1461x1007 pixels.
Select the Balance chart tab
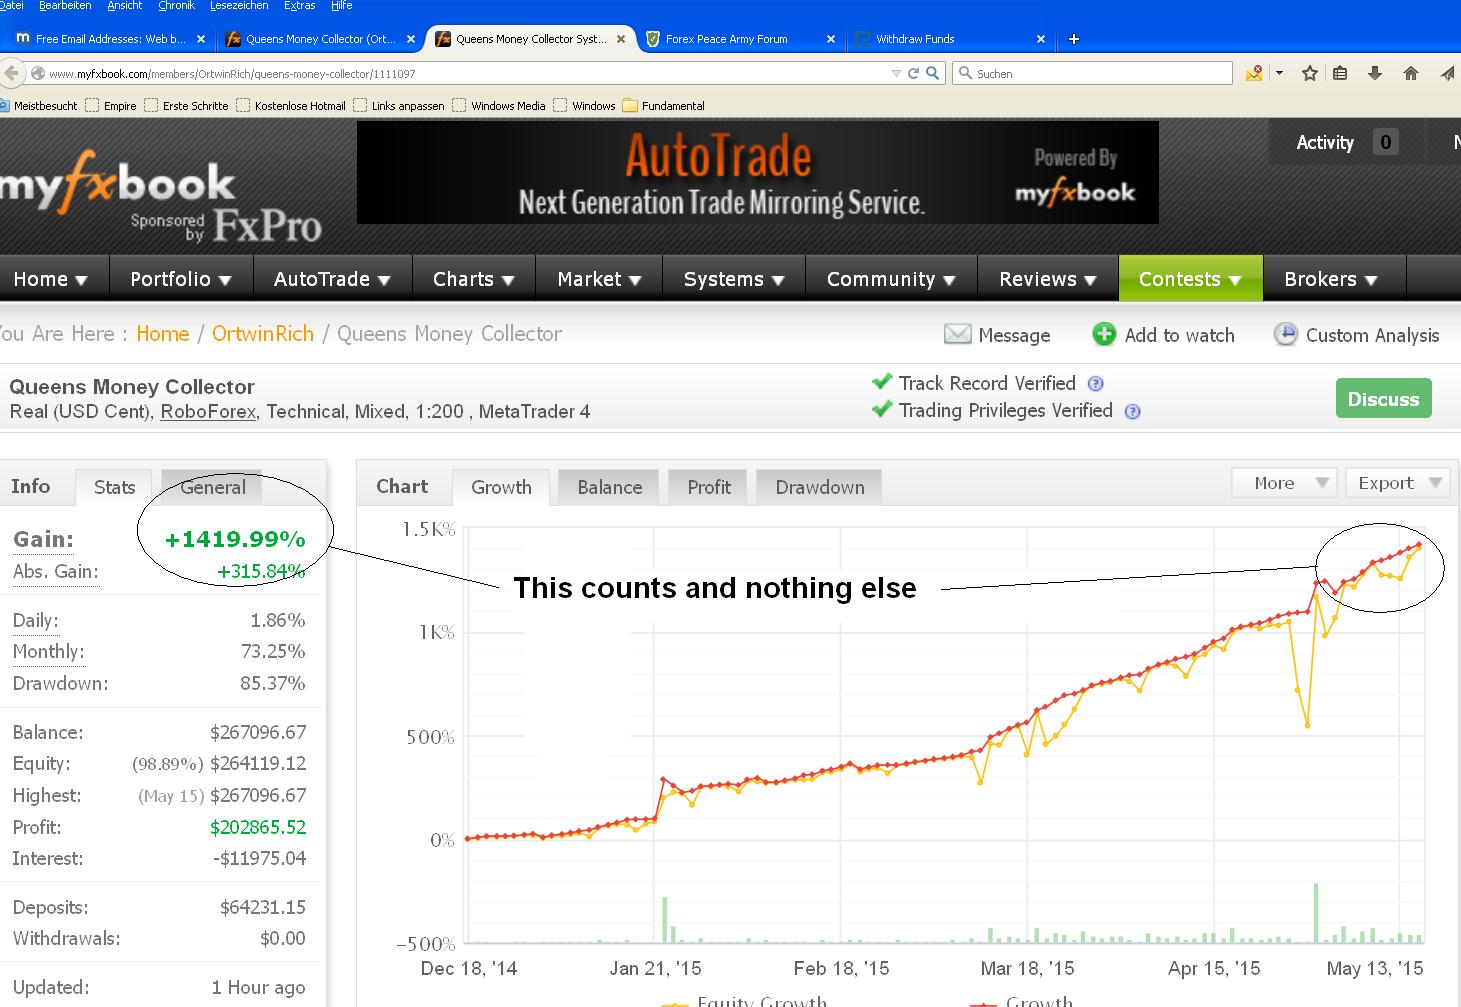click(x=609, y=487)
